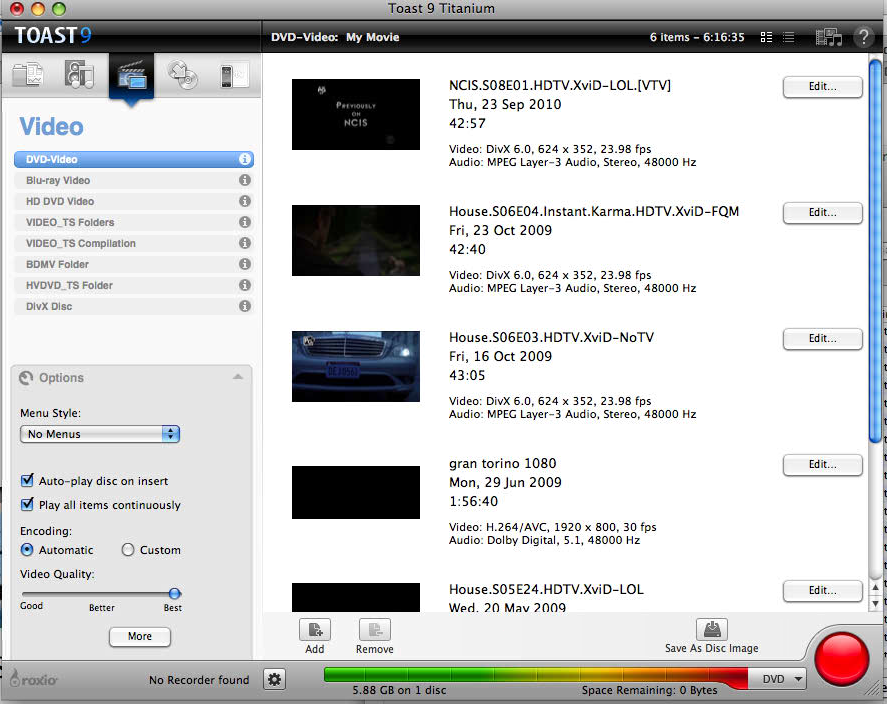The image size is (887, 704).
Task: Click the More options button
Action: 140,637
